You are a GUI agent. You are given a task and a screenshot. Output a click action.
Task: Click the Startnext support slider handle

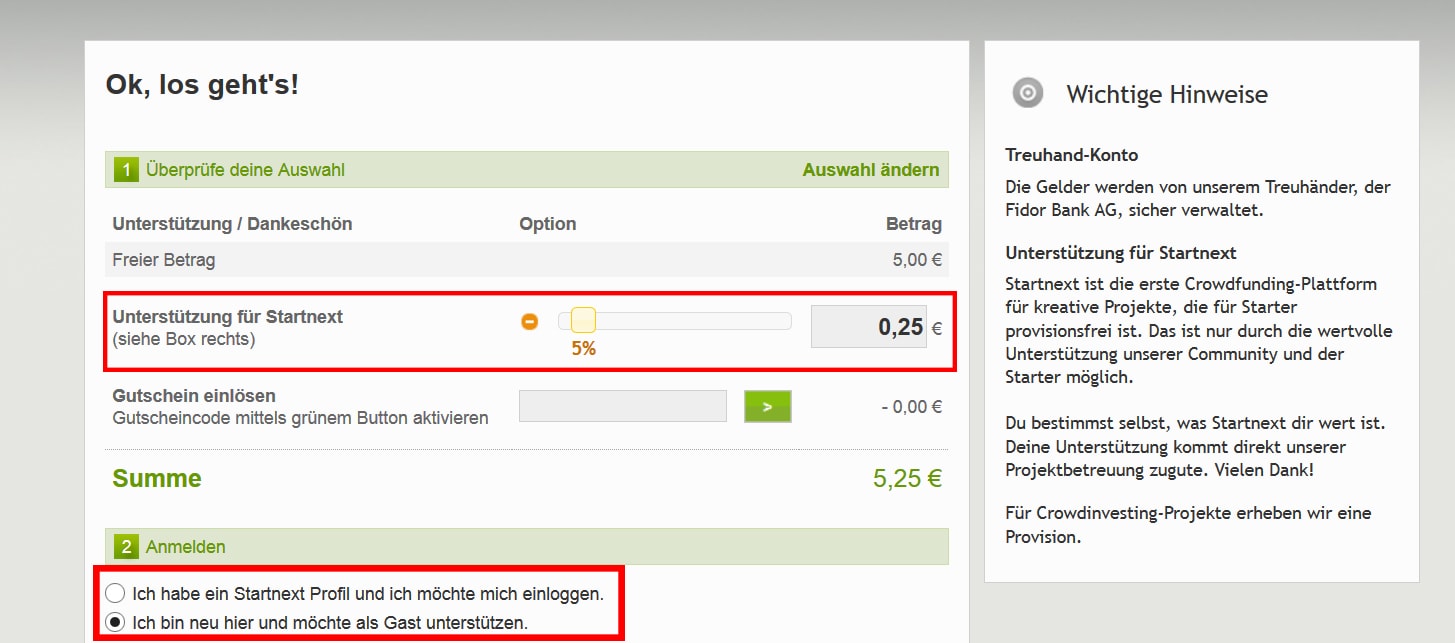[x=583, y=321]
